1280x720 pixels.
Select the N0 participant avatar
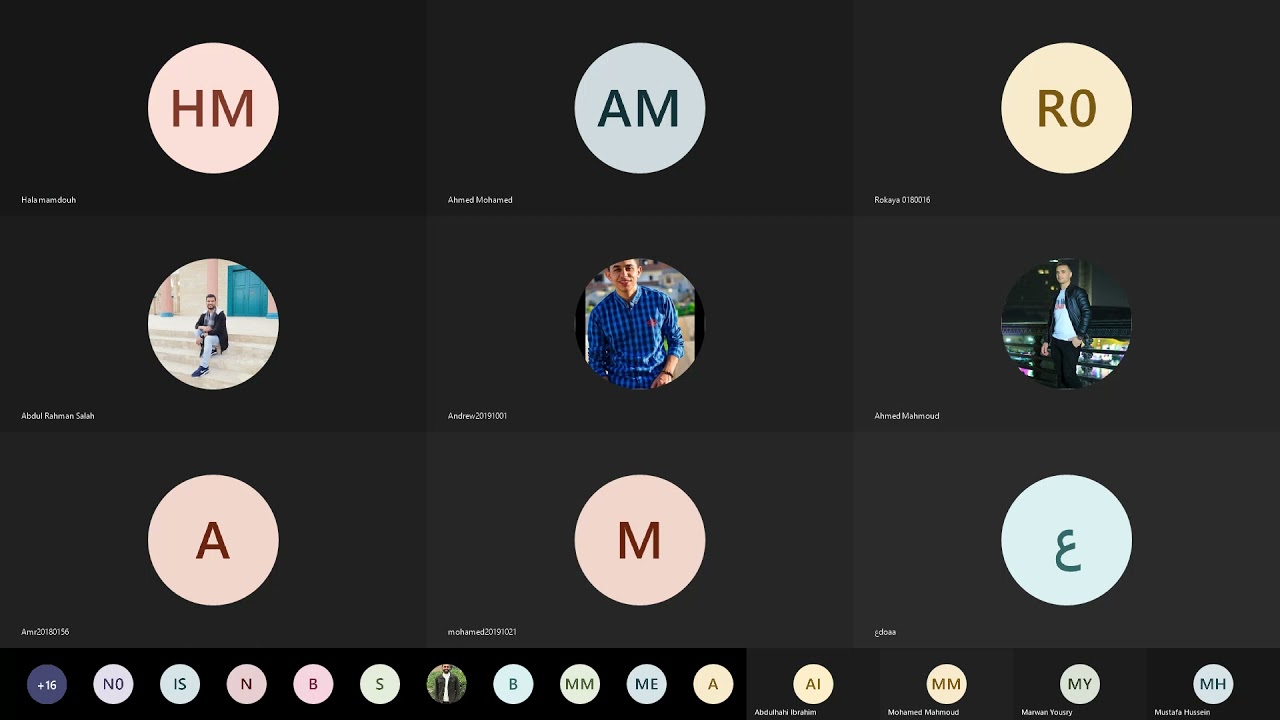(113, 684)
